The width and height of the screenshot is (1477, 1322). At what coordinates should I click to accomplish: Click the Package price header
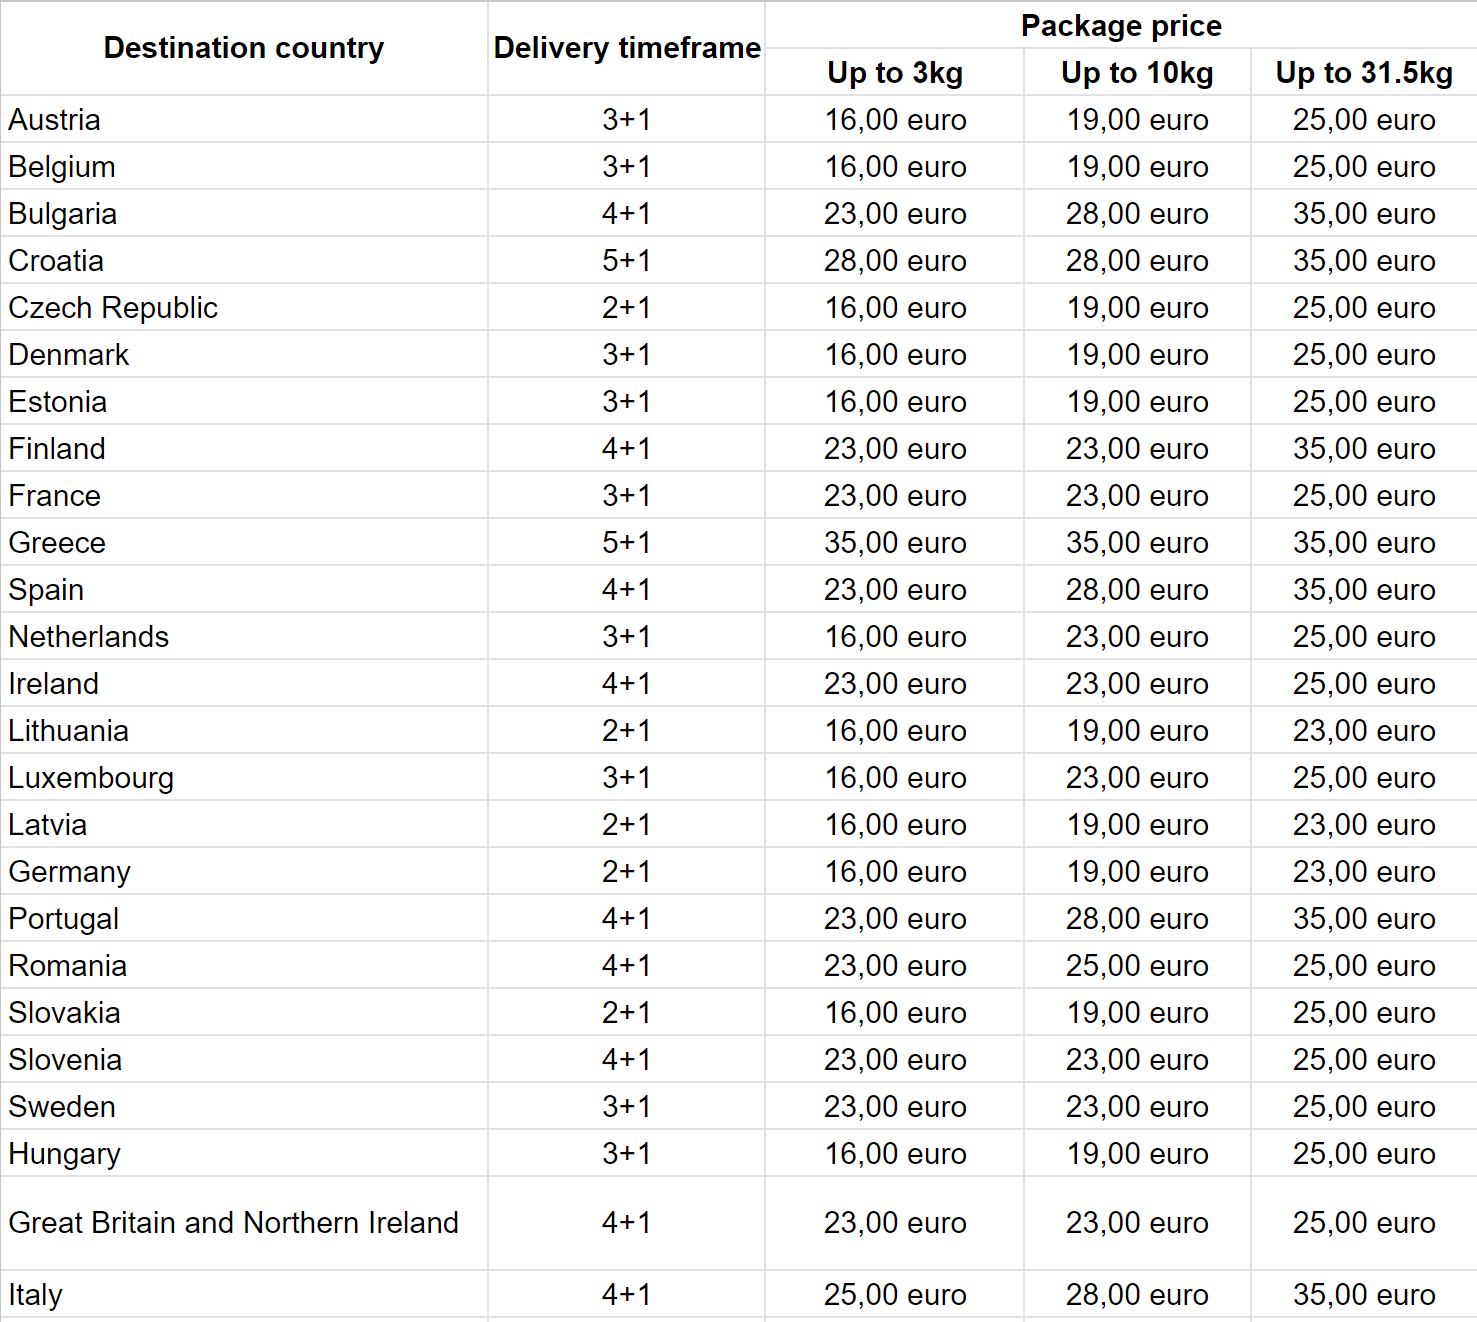[x=1120, y=26]
